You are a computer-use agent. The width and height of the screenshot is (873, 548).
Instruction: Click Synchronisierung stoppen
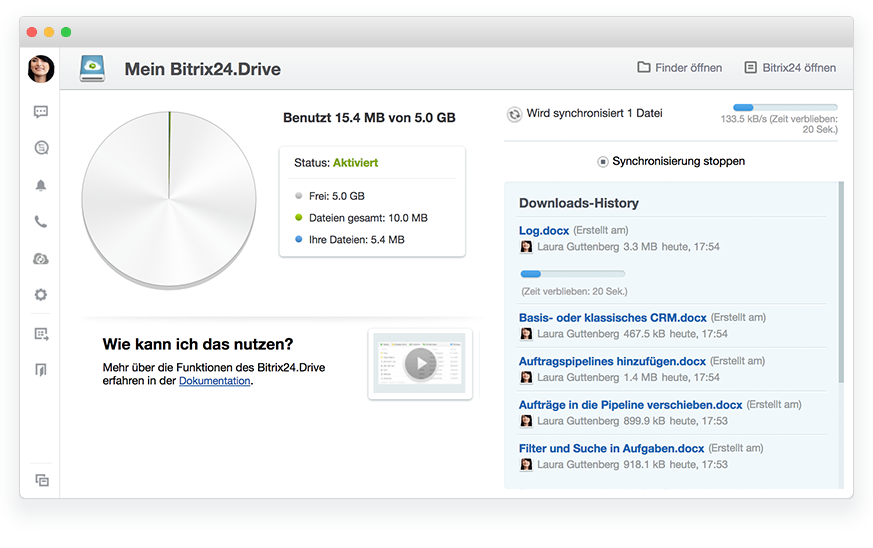click(678, 162)
